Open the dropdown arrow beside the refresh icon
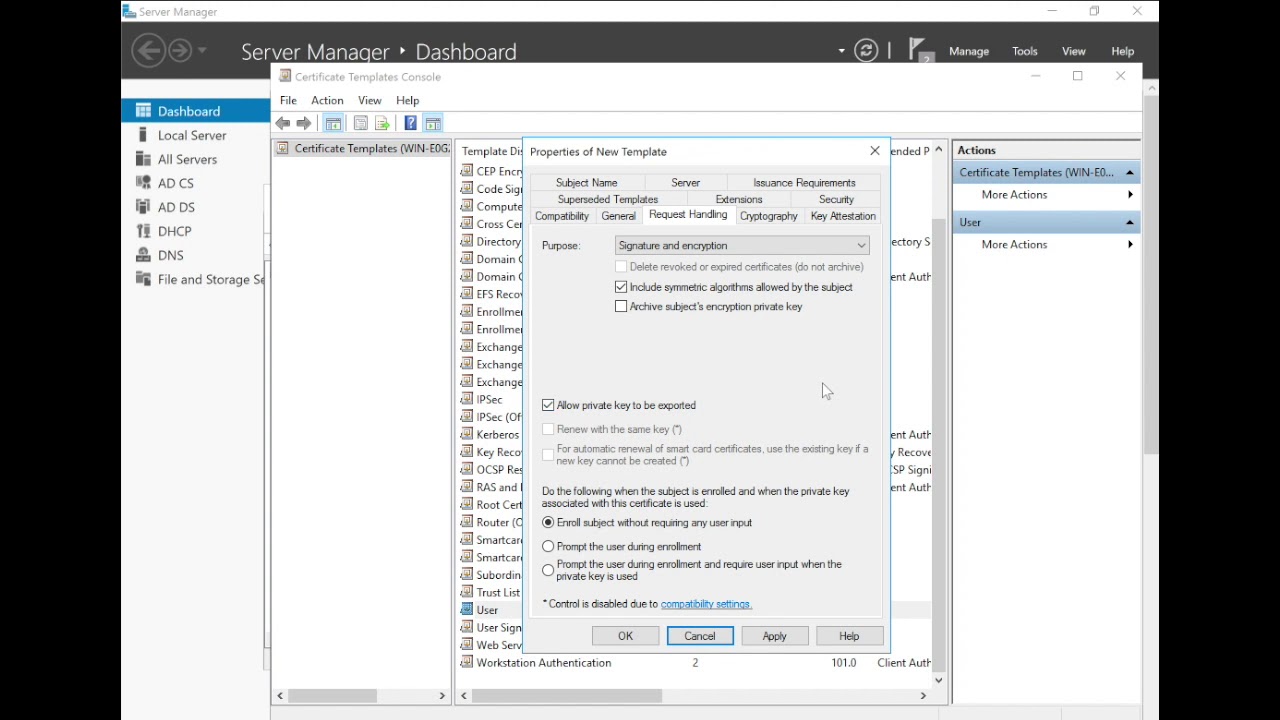 (x=841, y=51)
